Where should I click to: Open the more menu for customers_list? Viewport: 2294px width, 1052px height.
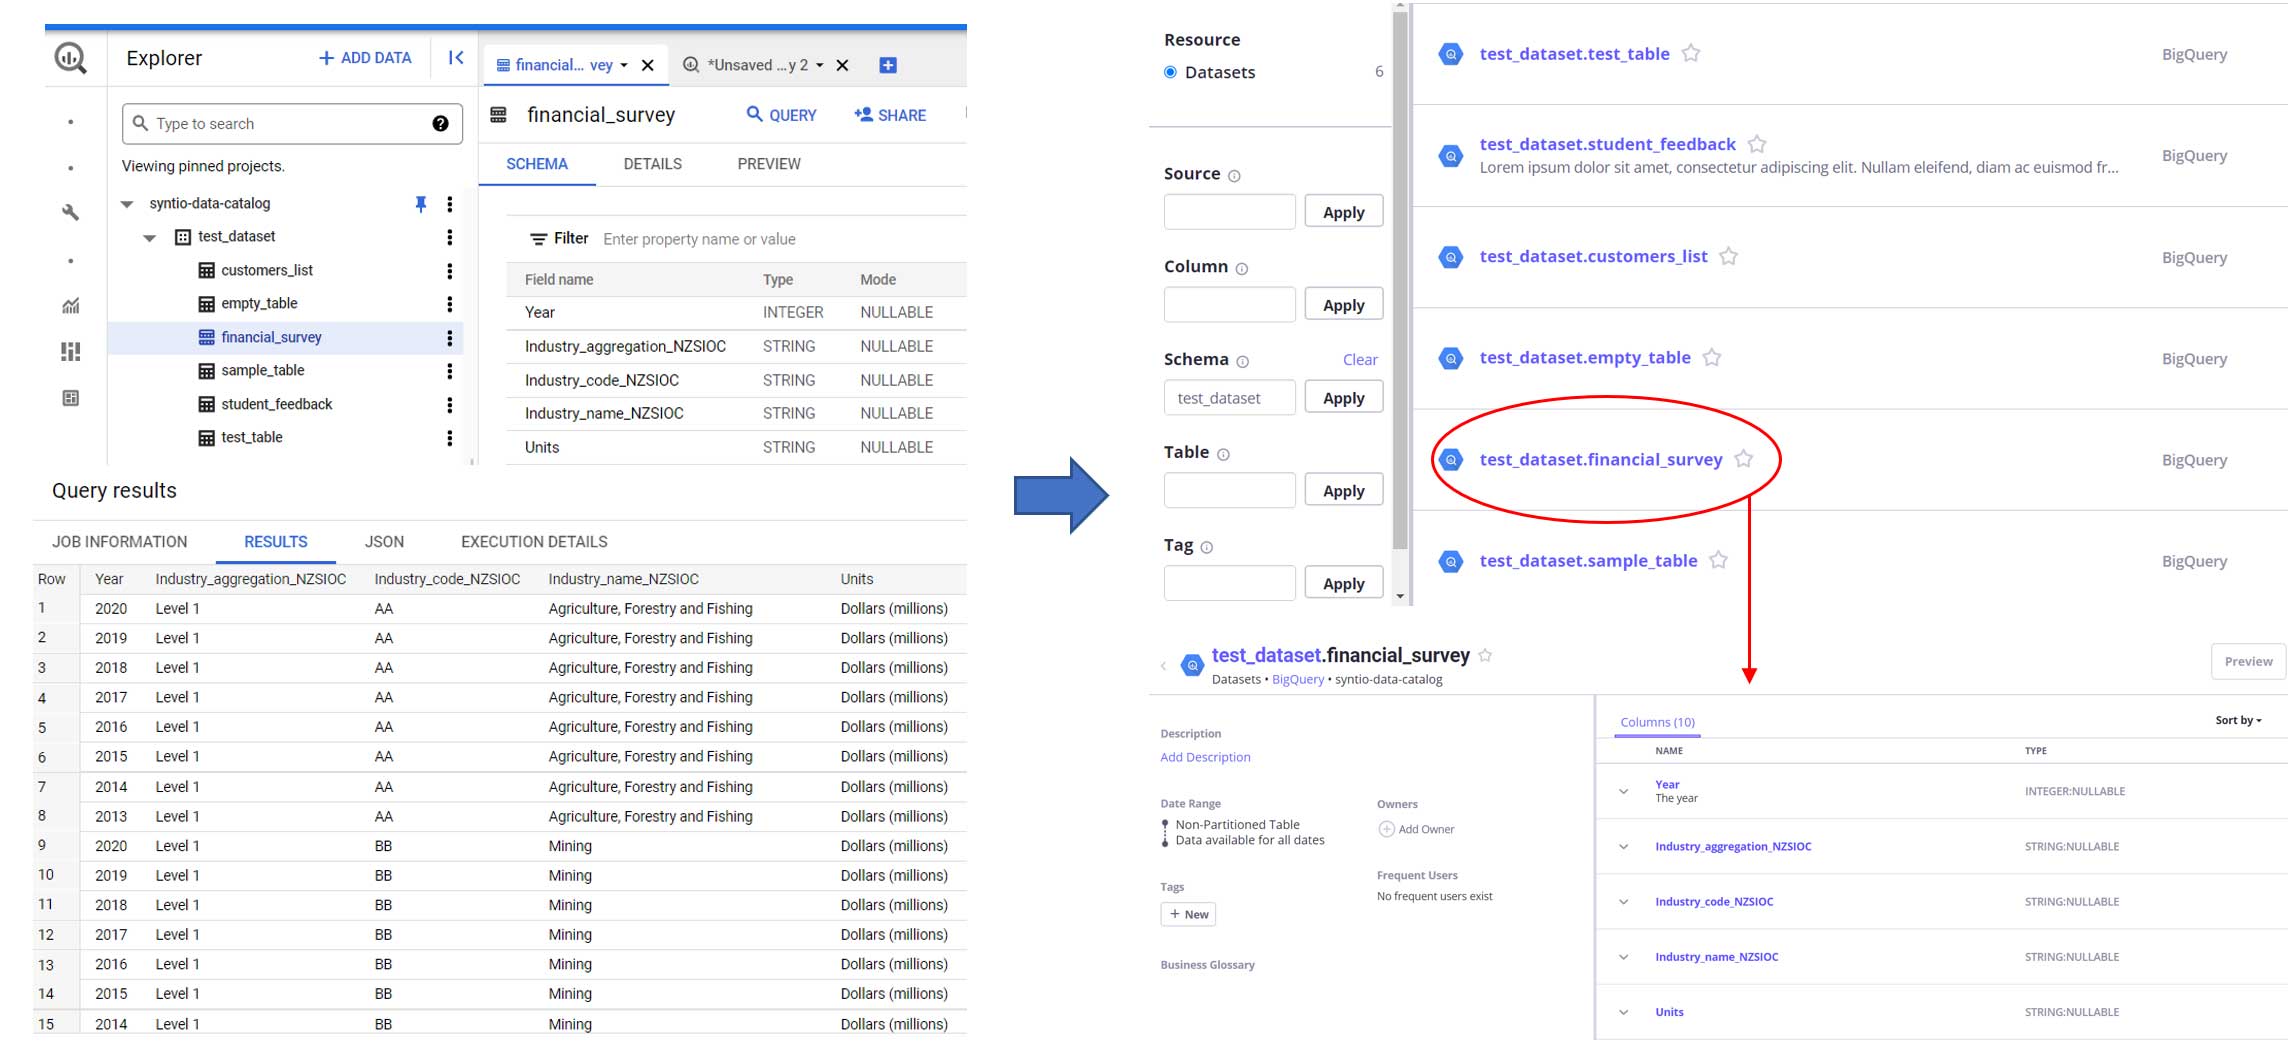coord(450,271)
